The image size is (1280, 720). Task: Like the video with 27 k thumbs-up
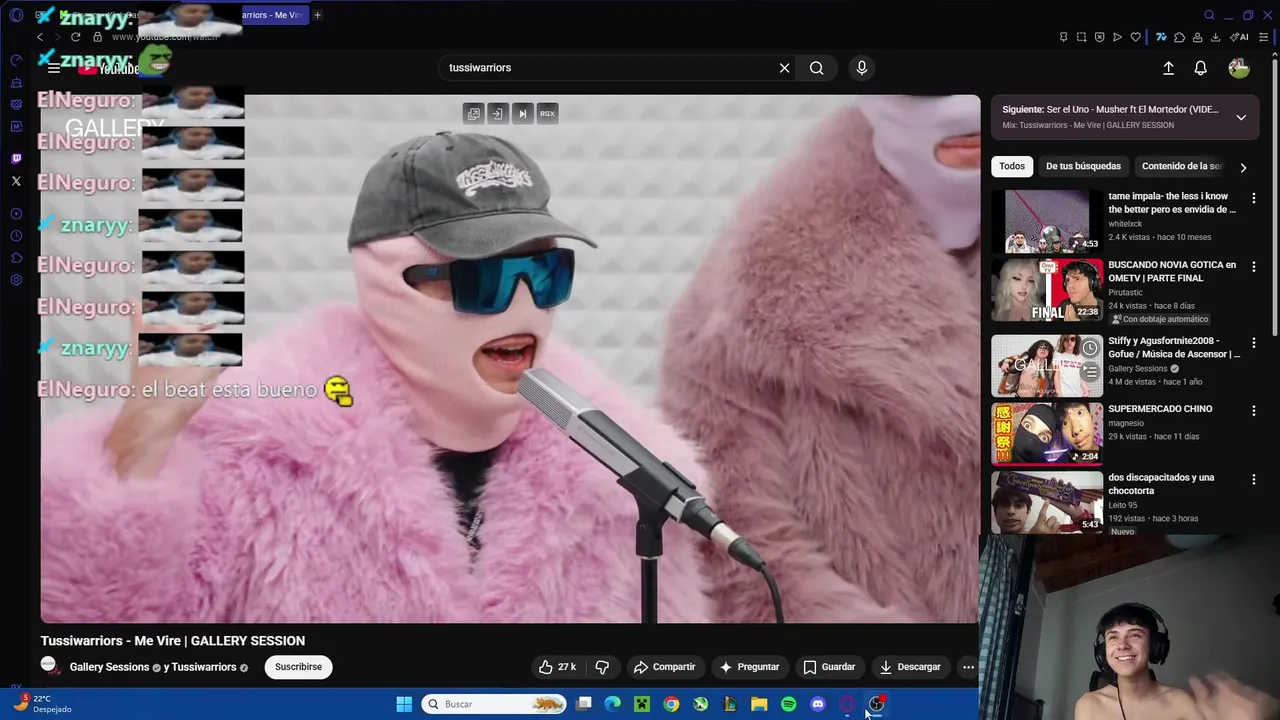(557, 667)
